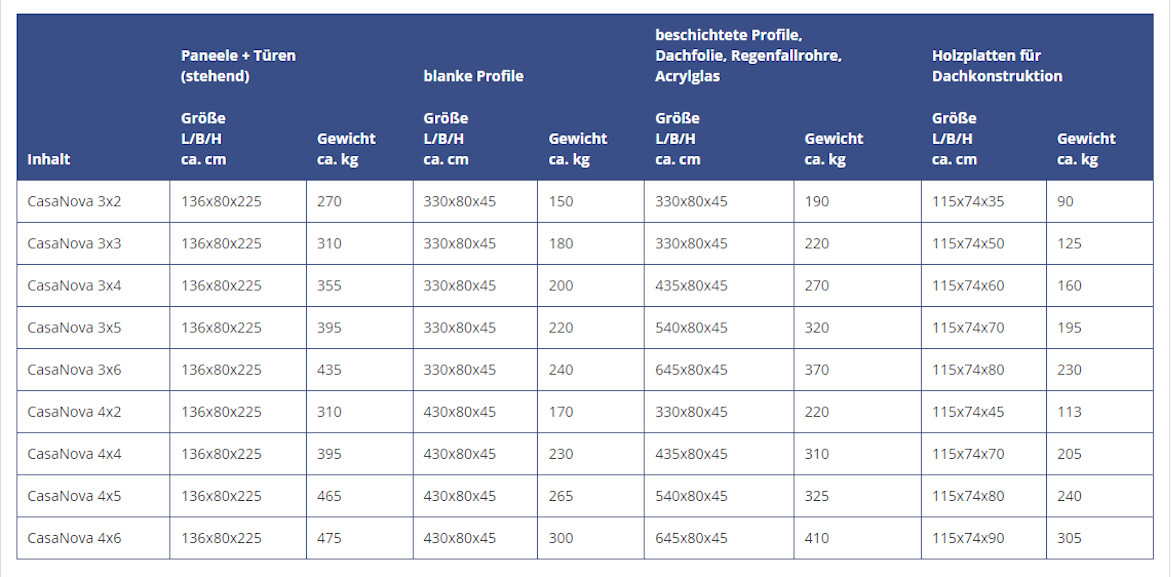Click the 305 kg Holzplatten weight cell
This screenshot has width=1171, height=577.
click(x=1069, y=538)
